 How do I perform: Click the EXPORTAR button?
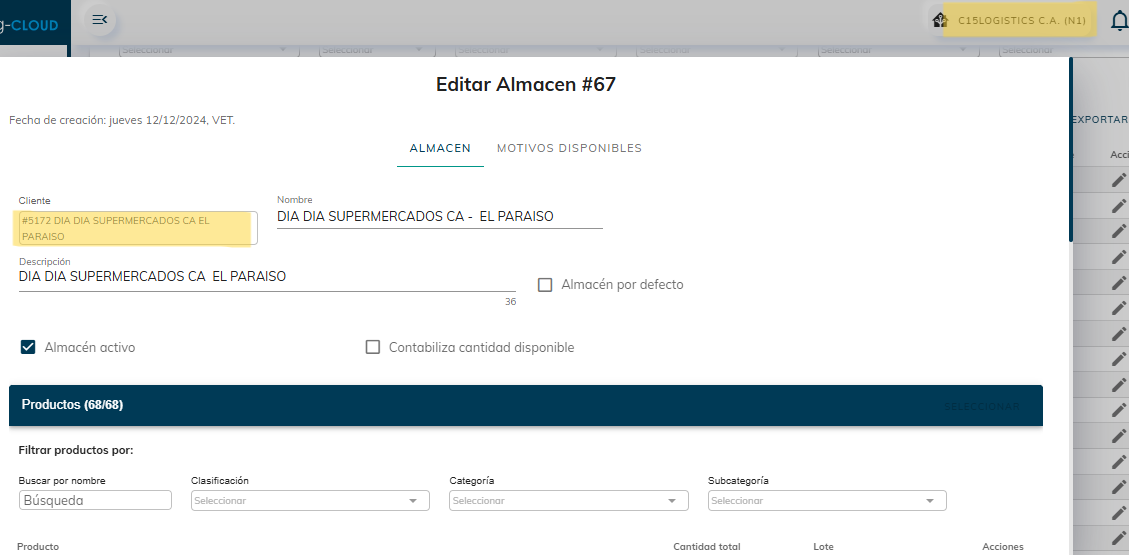pyautogui.click(x=1099, y=120)
